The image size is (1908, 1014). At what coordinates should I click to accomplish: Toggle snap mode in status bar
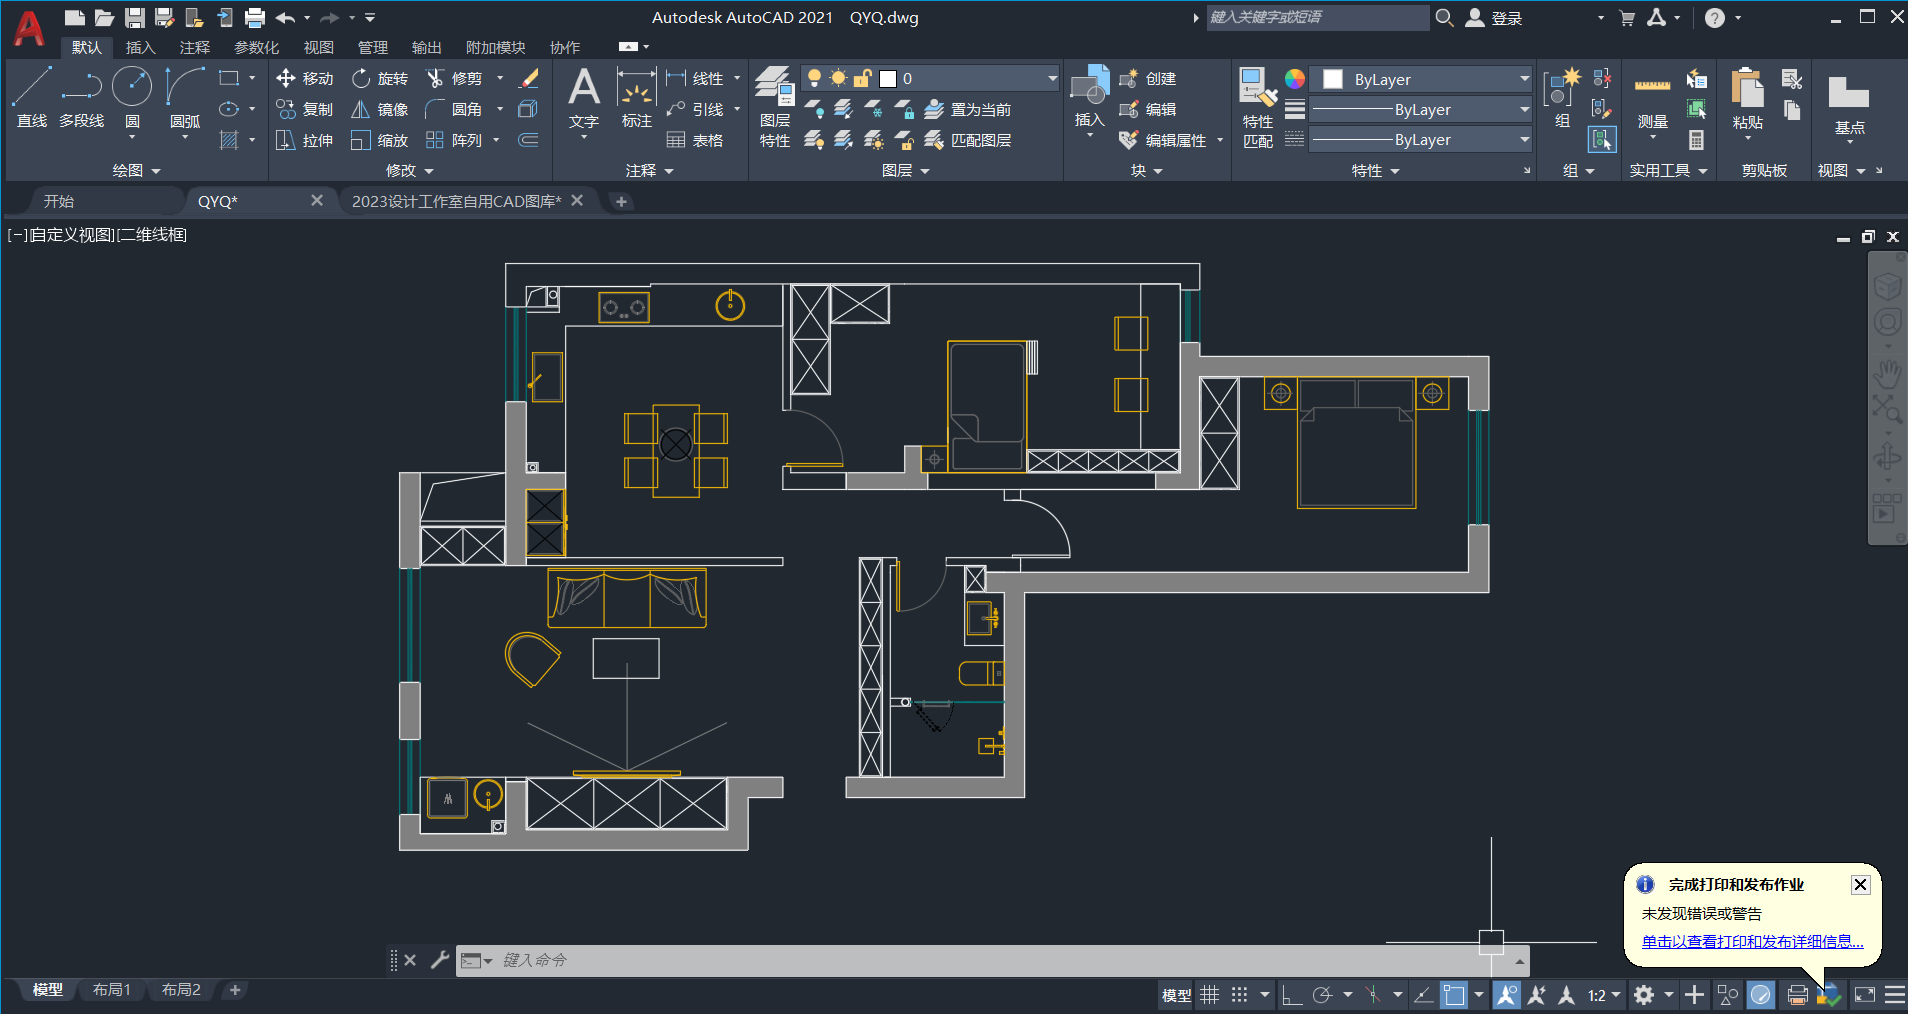coord(1240,995)
